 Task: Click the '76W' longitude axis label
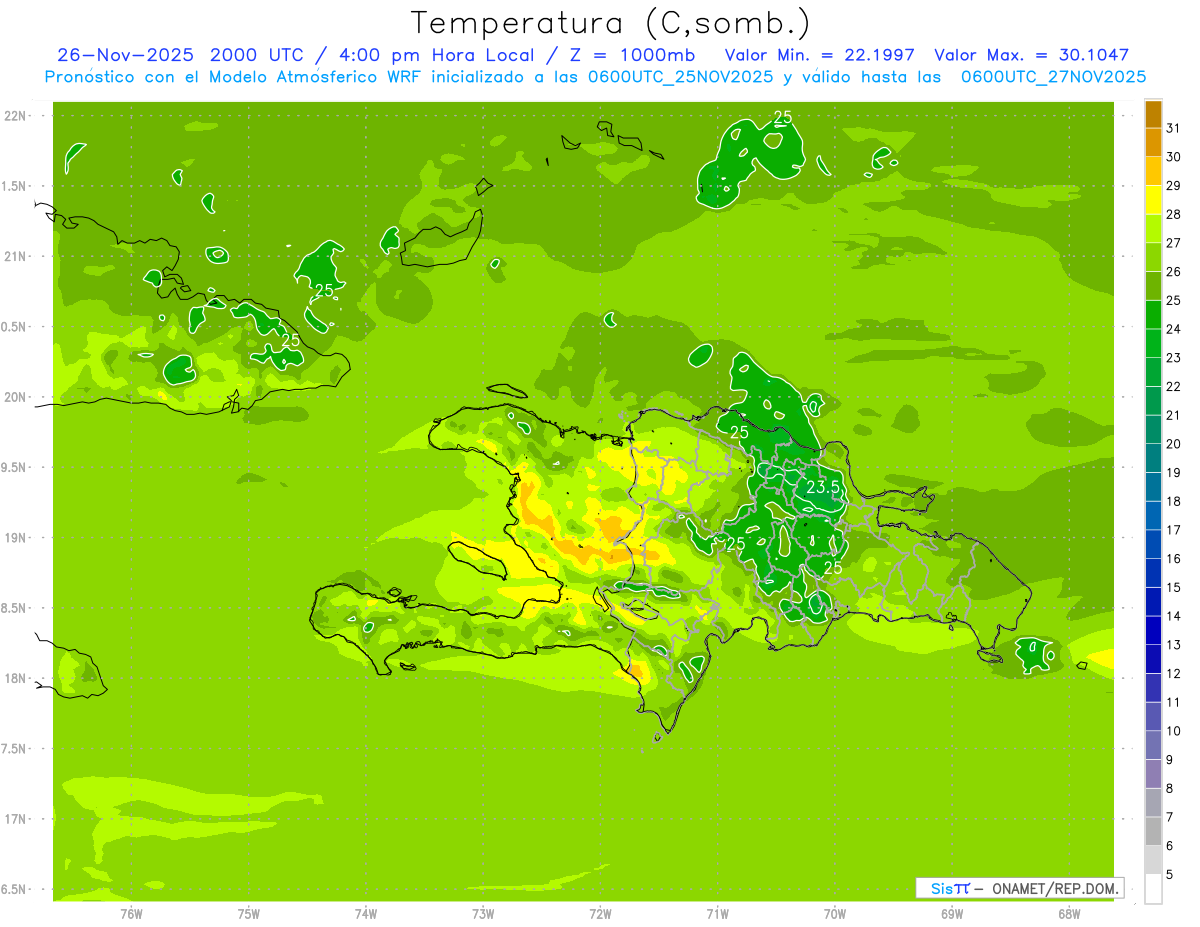click(131, 914)
